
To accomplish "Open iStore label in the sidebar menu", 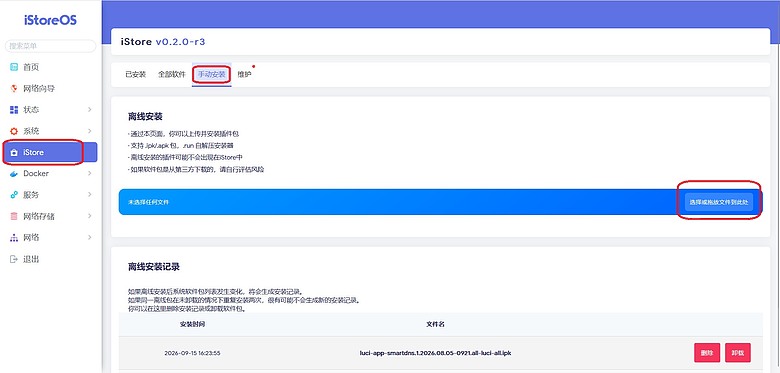I will pyautogui.click(x=33, y=153).
